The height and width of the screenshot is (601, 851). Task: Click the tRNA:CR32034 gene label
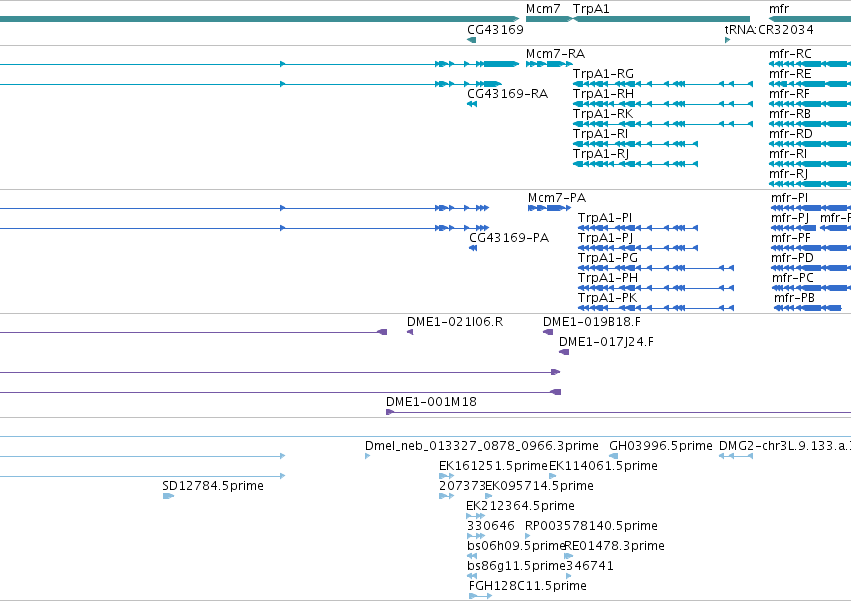click(769, 29)
